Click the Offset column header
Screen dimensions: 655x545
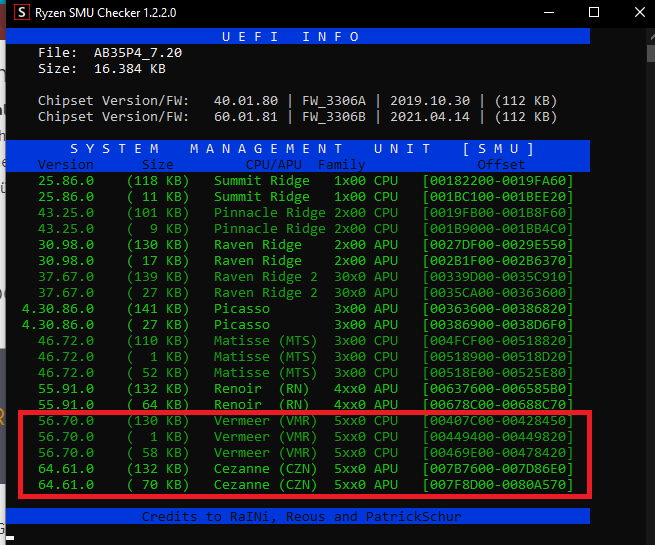(501, 165)
